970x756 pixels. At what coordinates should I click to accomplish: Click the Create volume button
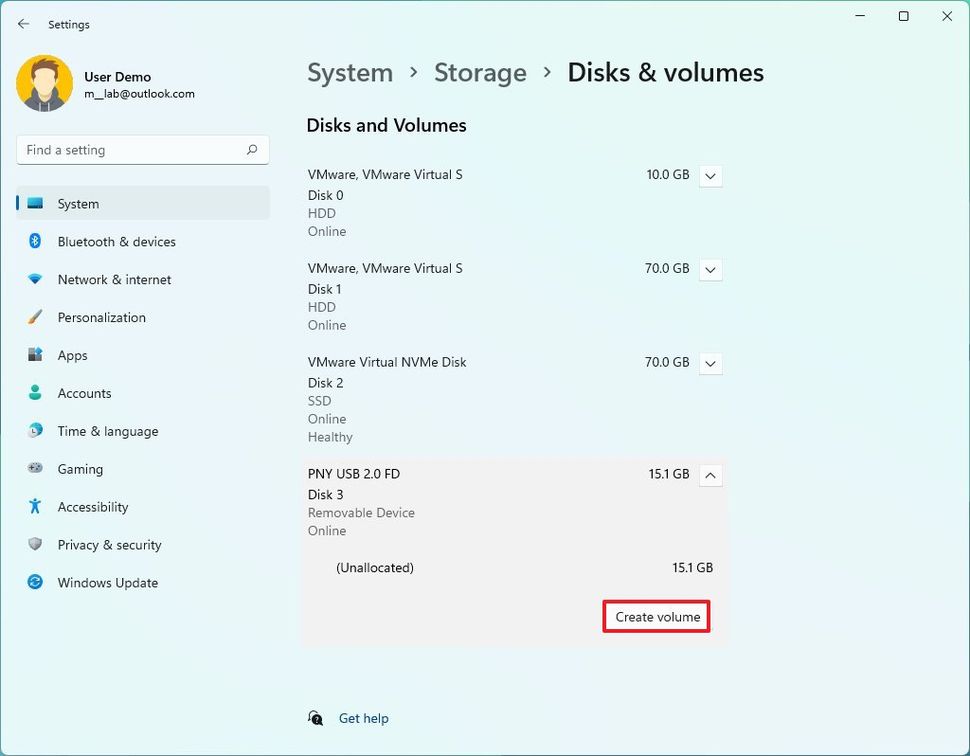(655, 617)
